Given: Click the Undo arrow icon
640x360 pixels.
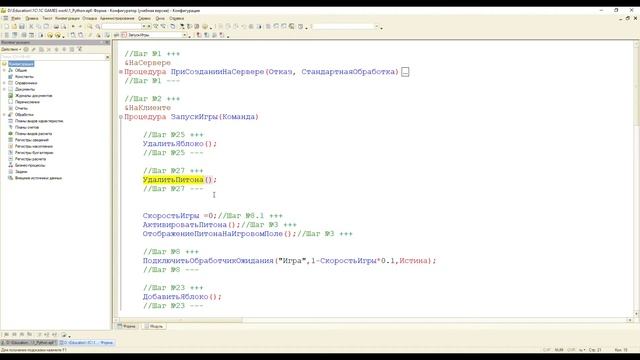Looking at the screenshot, I should (73, 27).
